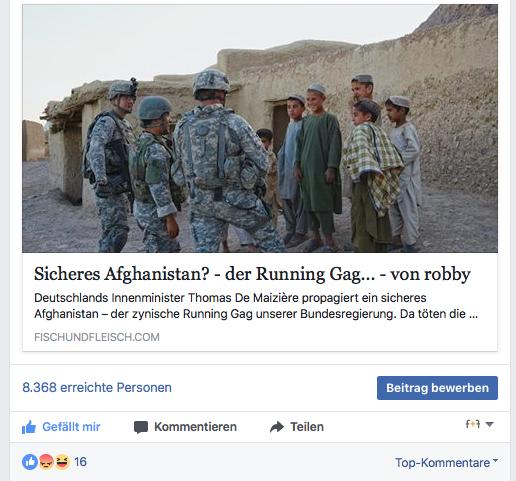Image resolution: width=516 pixels, height=481 pixels.
Task: Click the share arrow icon
Action: [x=277, y=427]
